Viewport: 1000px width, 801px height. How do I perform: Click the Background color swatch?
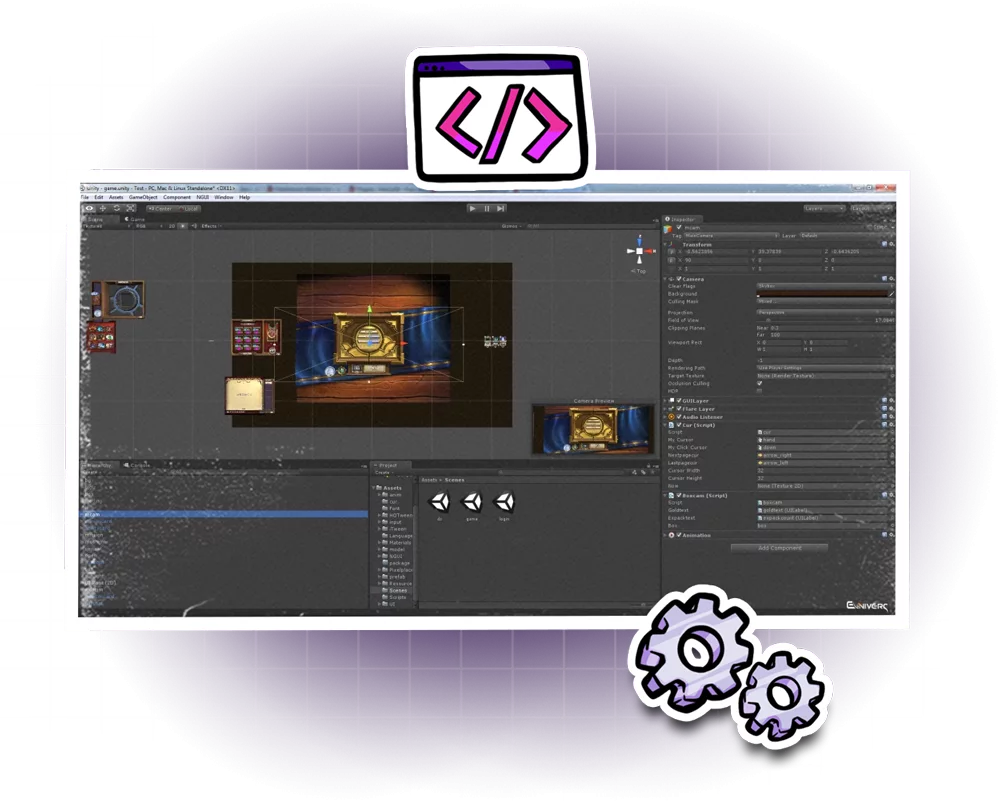[x=821, y=294]
